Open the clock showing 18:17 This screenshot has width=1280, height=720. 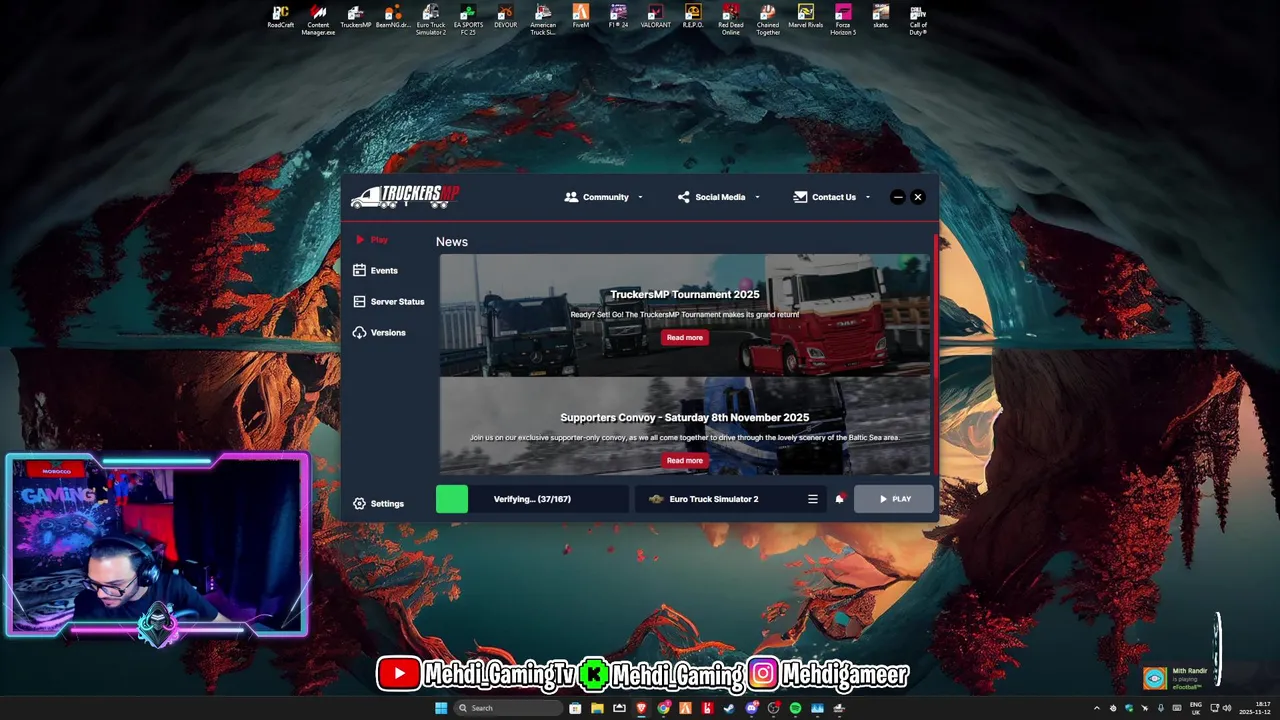tap(1255, 708)
